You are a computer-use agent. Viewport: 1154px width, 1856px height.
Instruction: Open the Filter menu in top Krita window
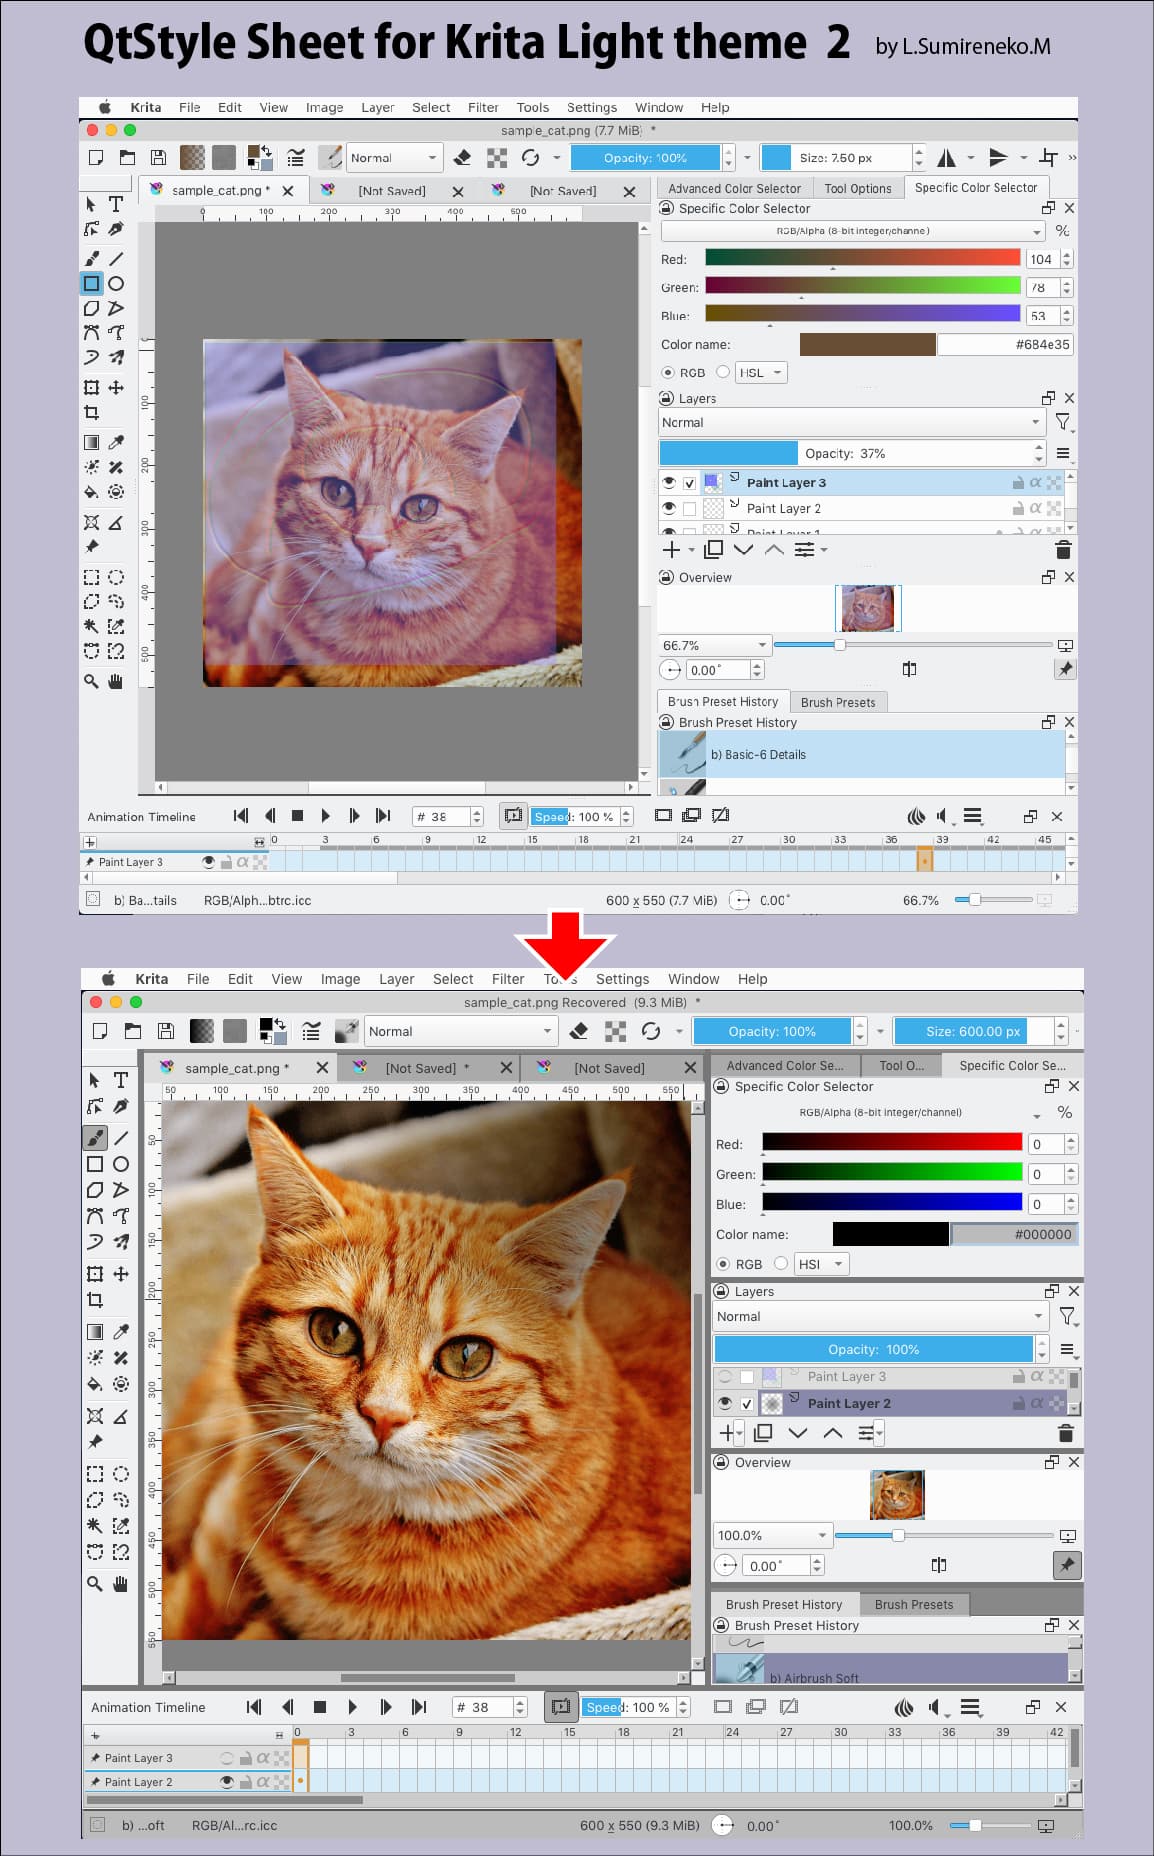click(x=483, y=107)
